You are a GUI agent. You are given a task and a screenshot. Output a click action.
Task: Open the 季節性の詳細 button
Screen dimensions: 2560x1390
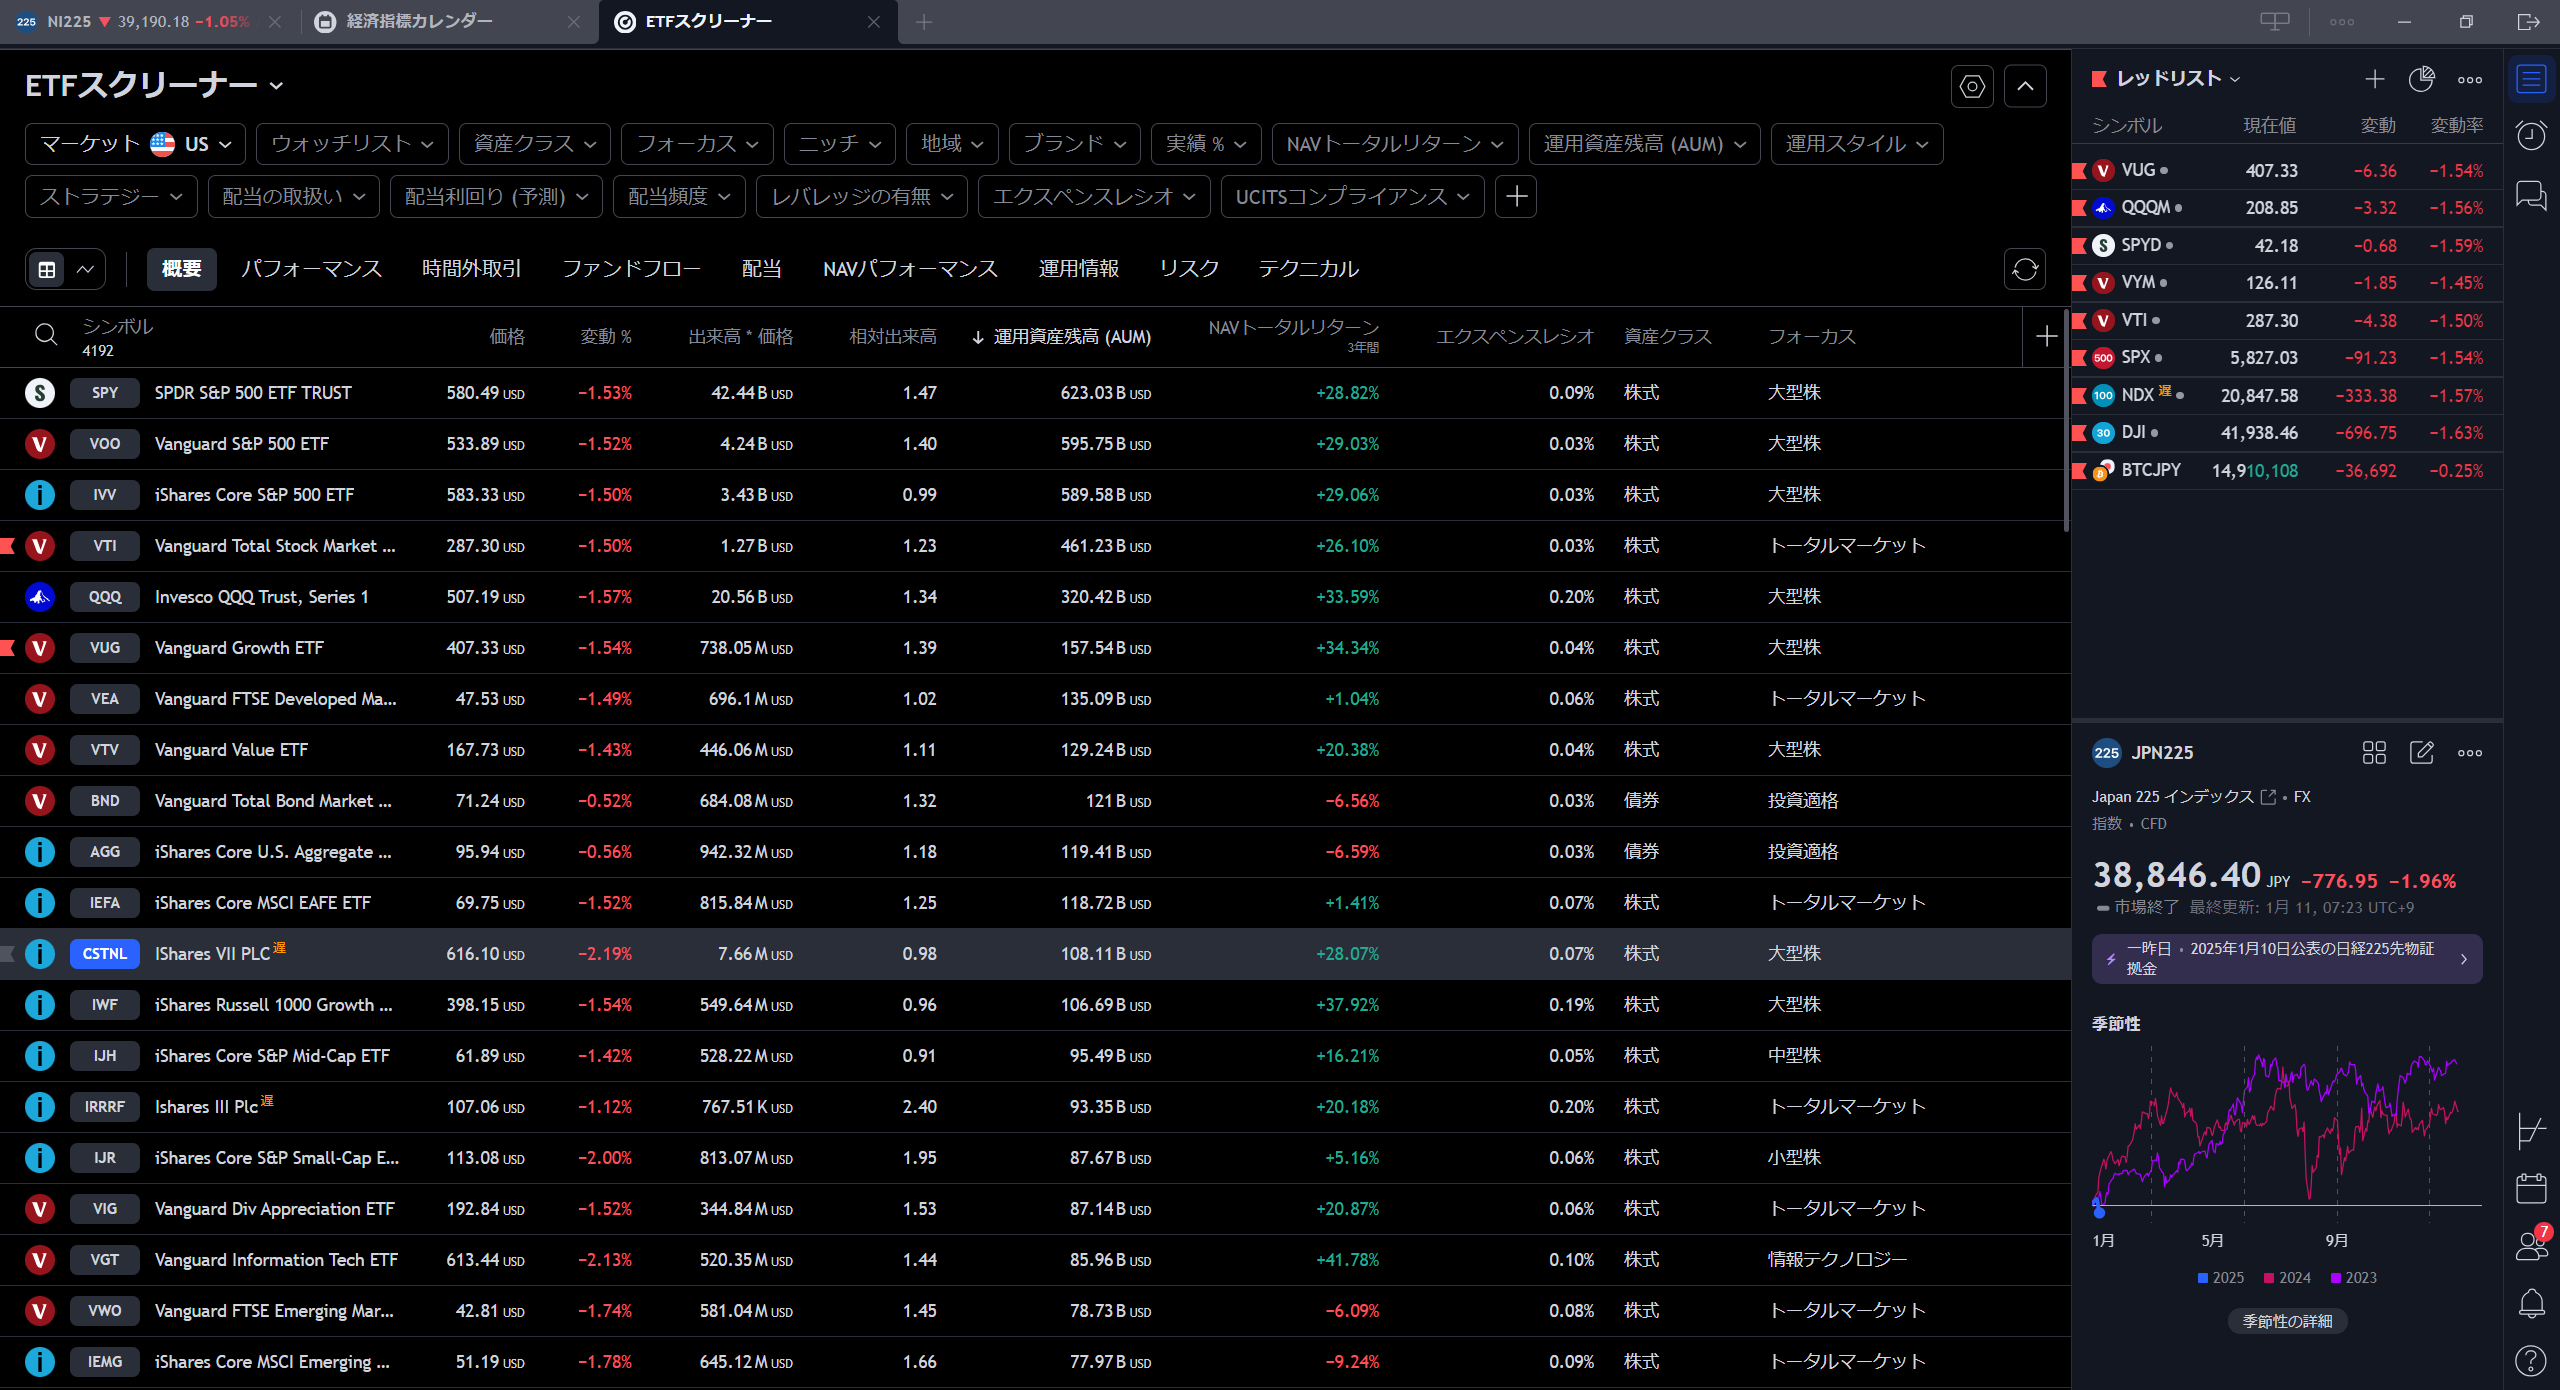2286,1321
